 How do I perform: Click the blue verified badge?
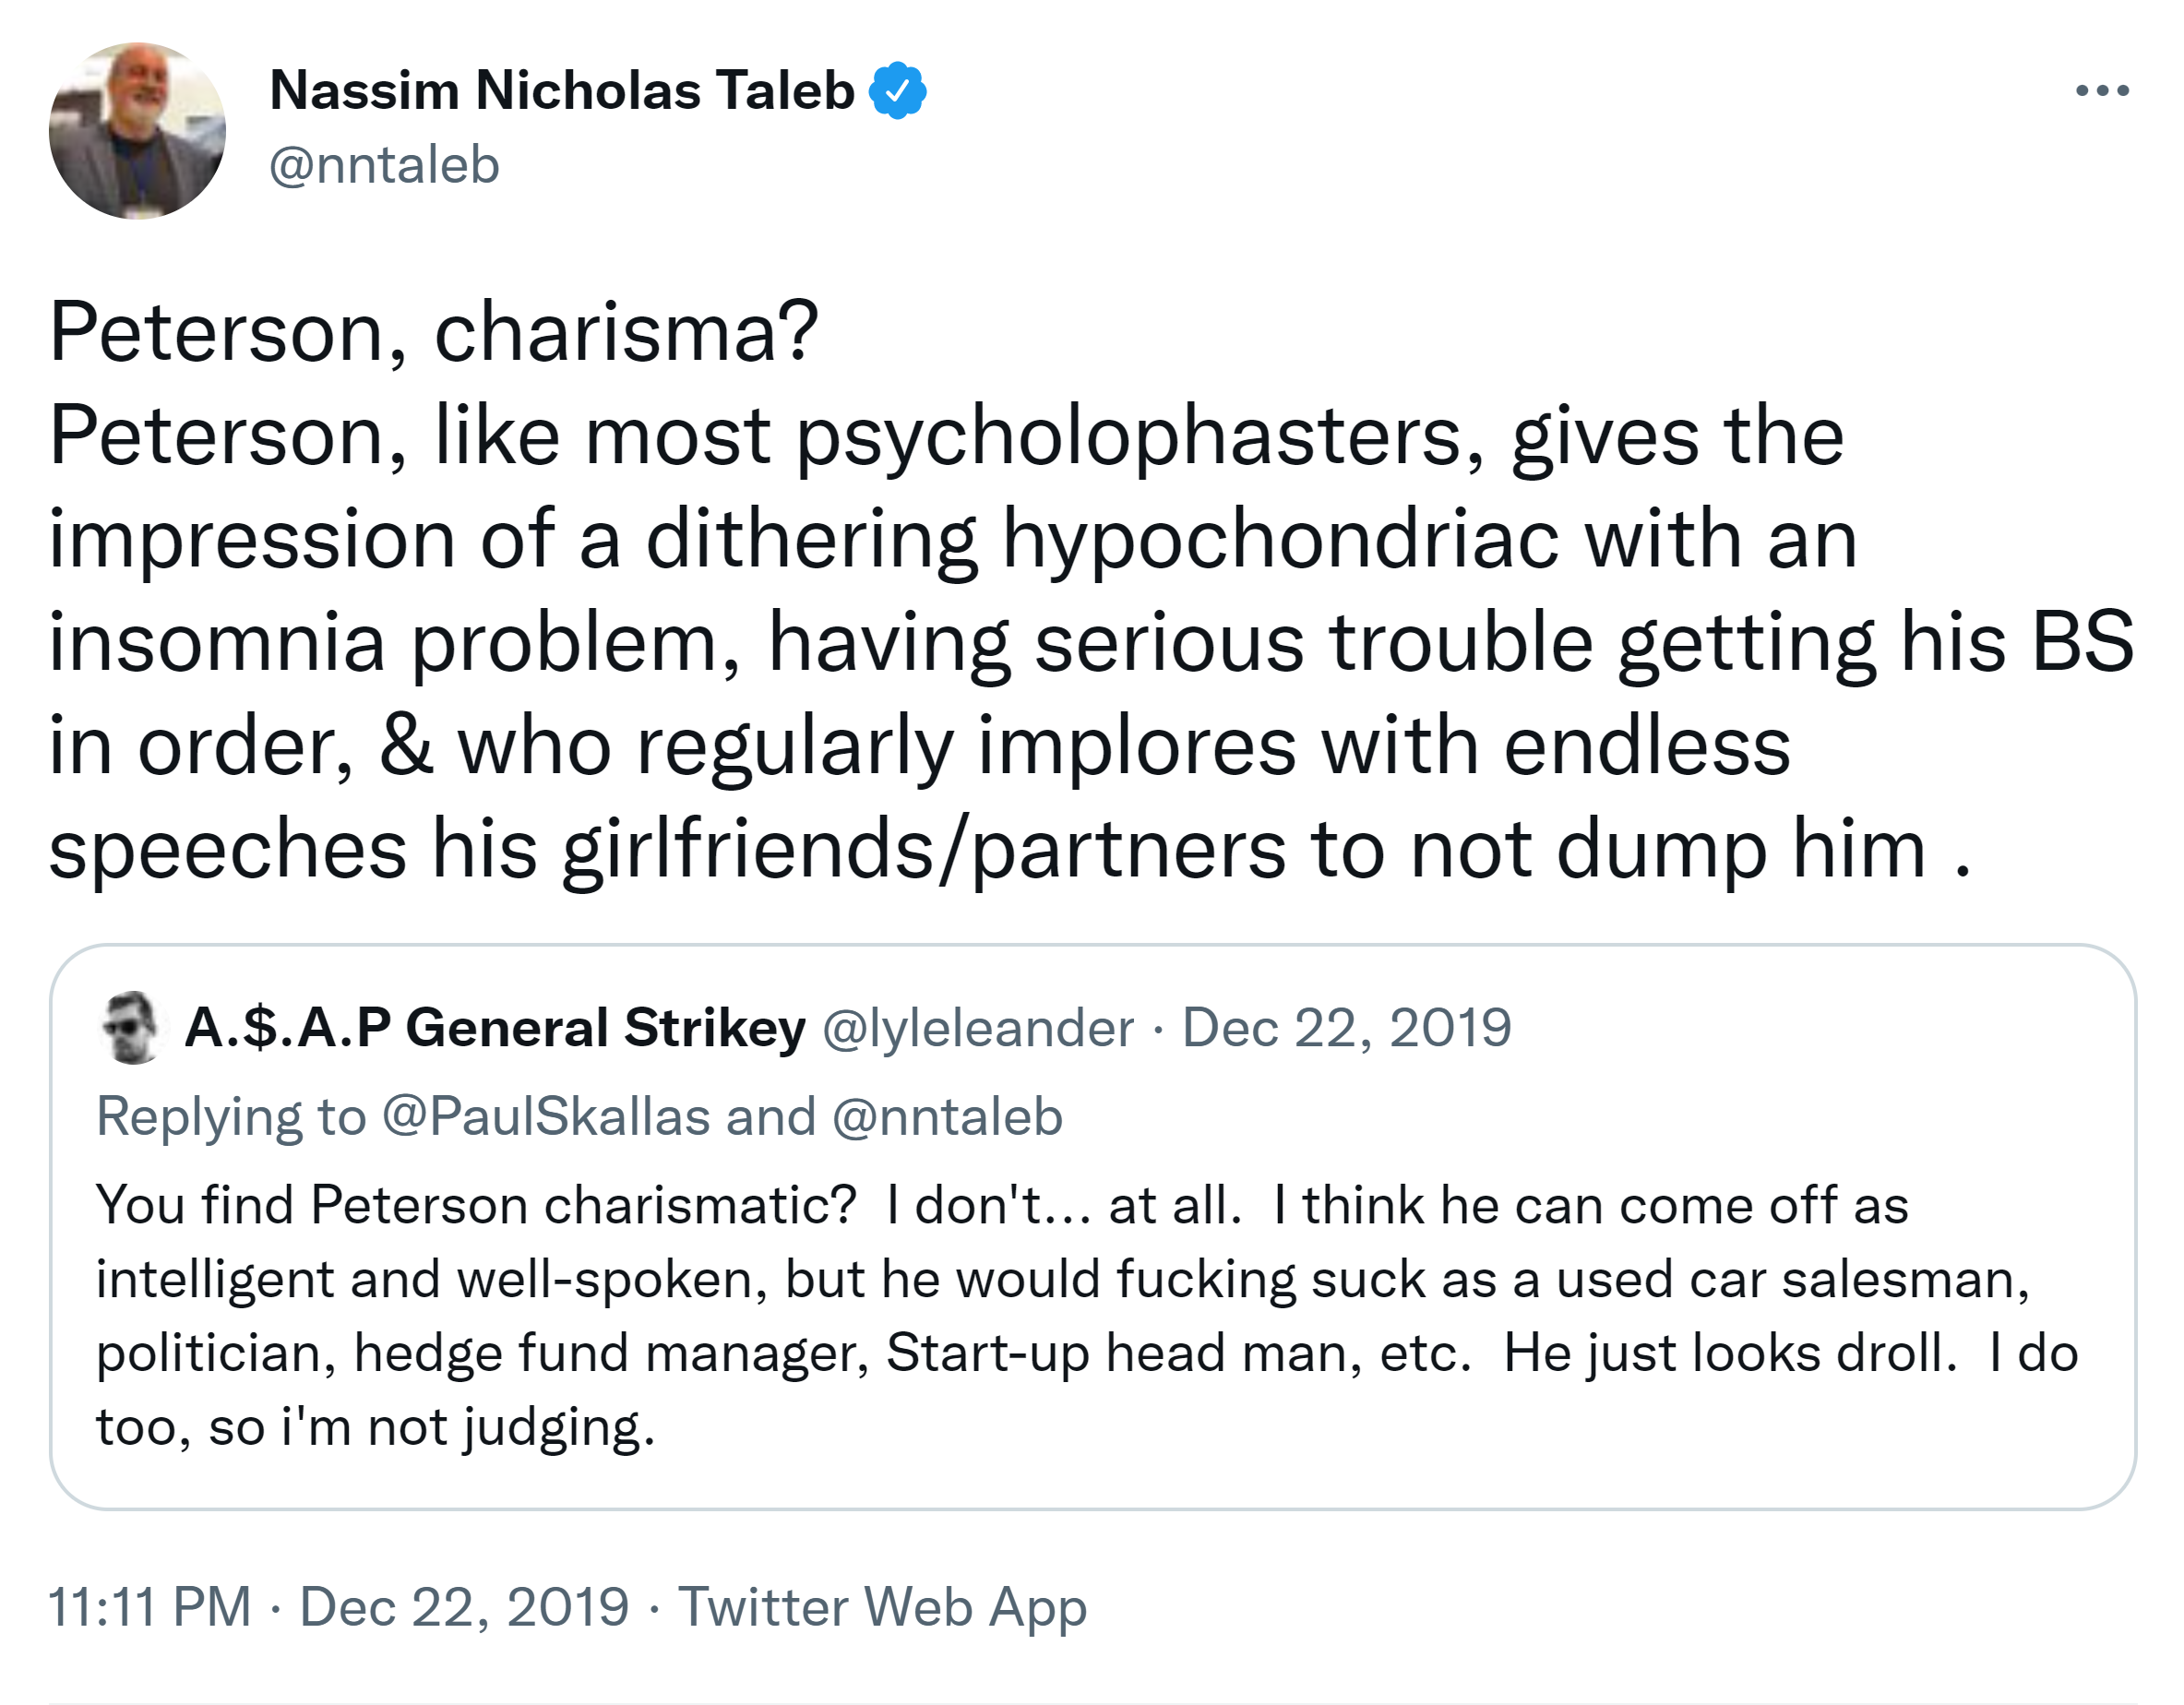click(x=897, y=91)
